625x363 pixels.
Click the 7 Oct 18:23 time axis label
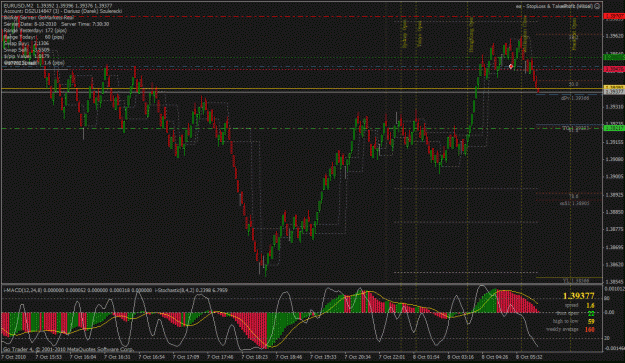coord(254,357)
